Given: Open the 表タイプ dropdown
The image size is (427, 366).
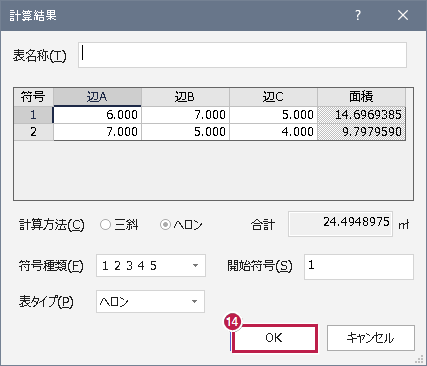Looking at the screenshot, I should point(150,301).
